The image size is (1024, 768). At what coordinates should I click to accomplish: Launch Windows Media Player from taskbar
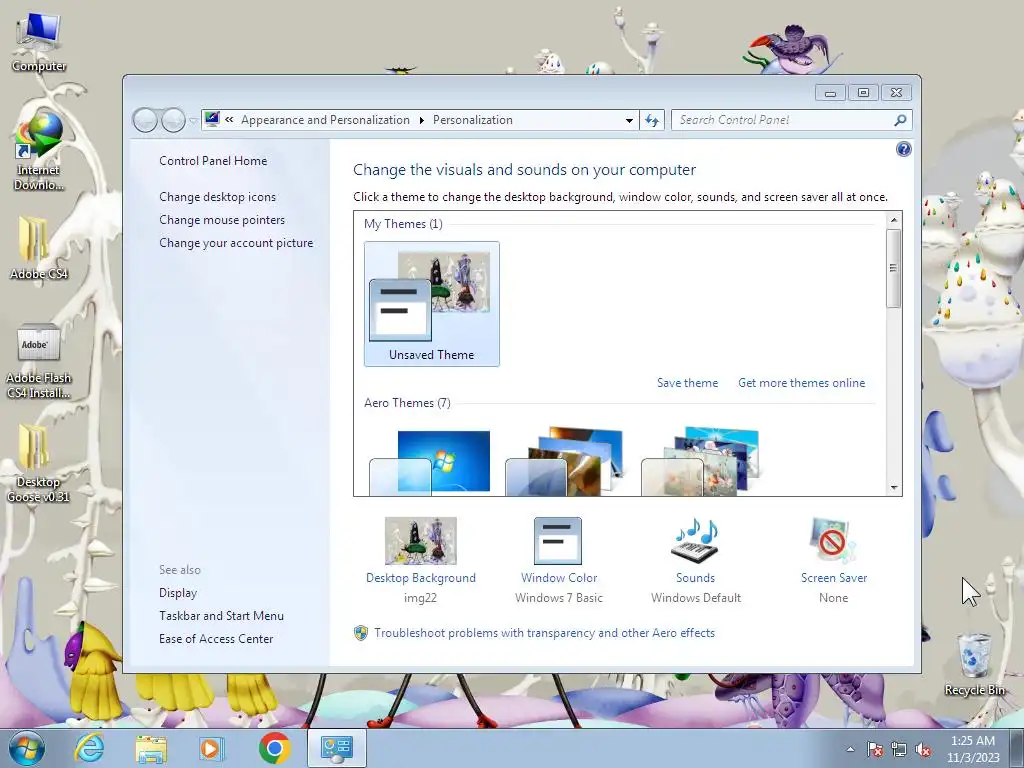pos(212,748)
